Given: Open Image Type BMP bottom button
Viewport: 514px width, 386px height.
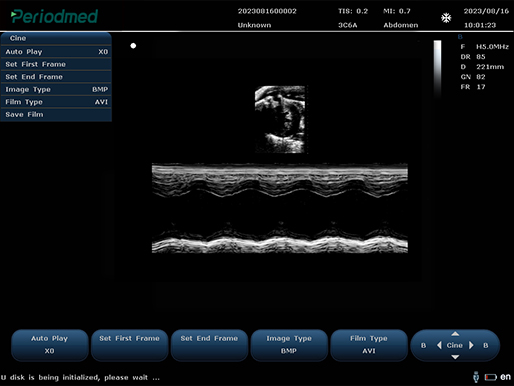Looking at the screenshot, I should pos(289,345).
